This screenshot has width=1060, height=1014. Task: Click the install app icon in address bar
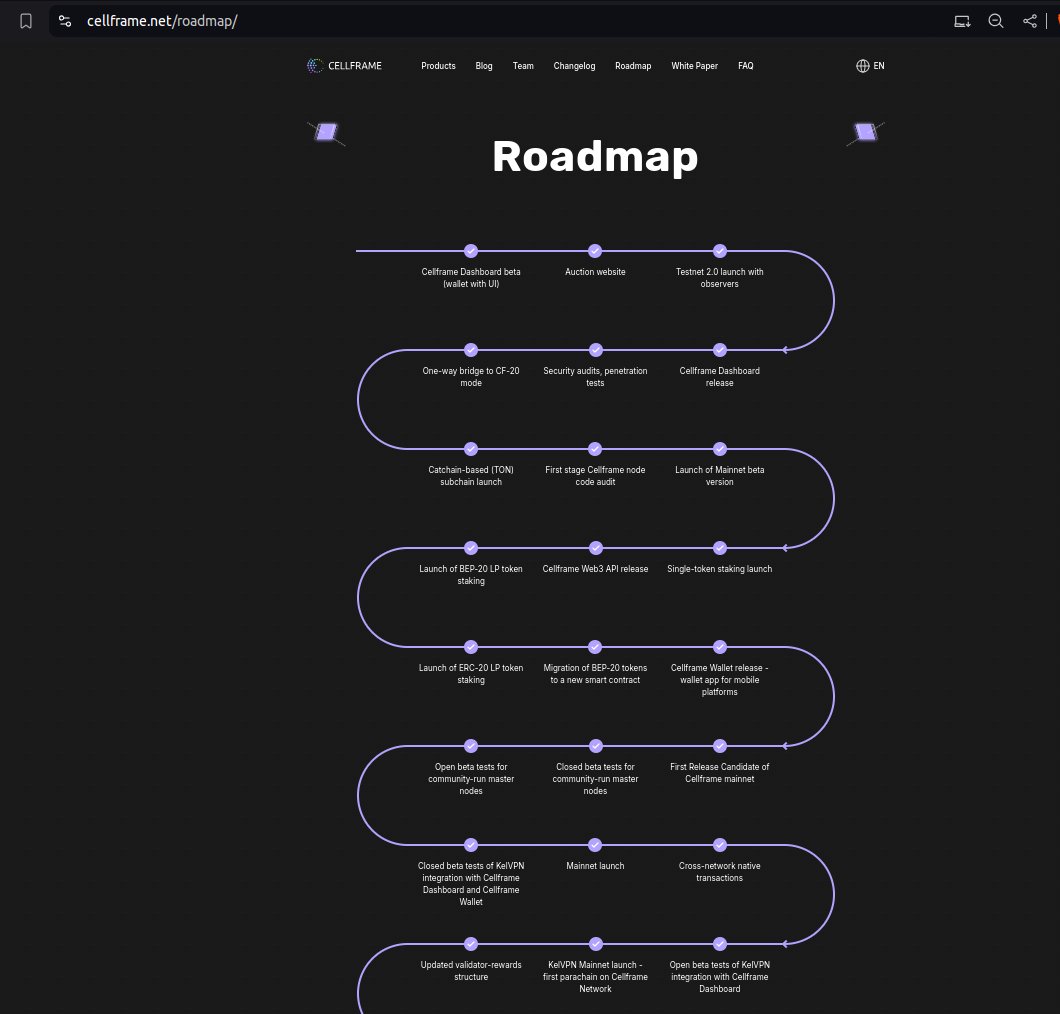tap(962, 21)
